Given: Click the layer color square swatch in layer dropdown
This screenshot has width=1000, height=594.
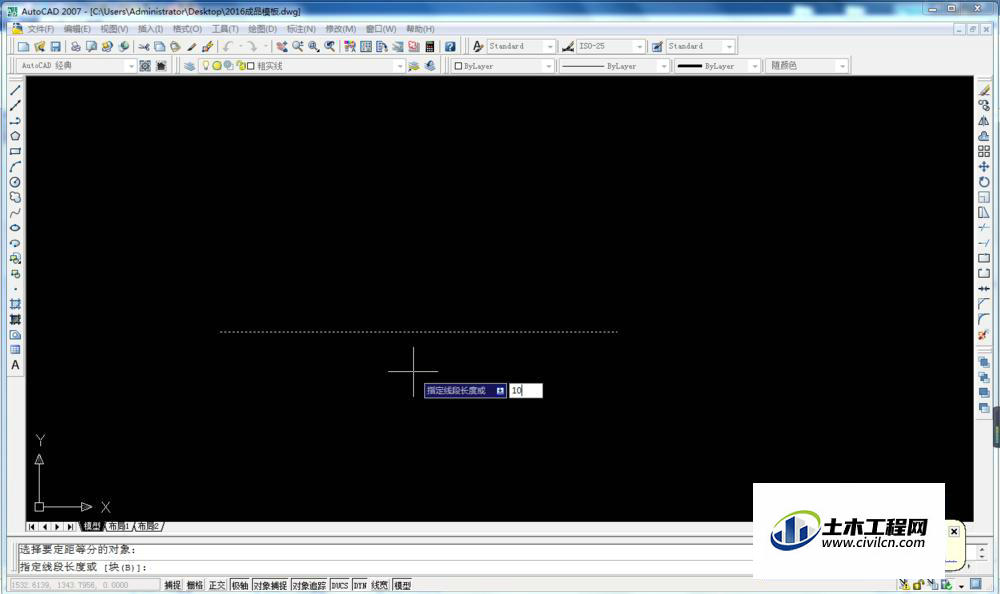Looking at the screenshot, I should point(251,66).
